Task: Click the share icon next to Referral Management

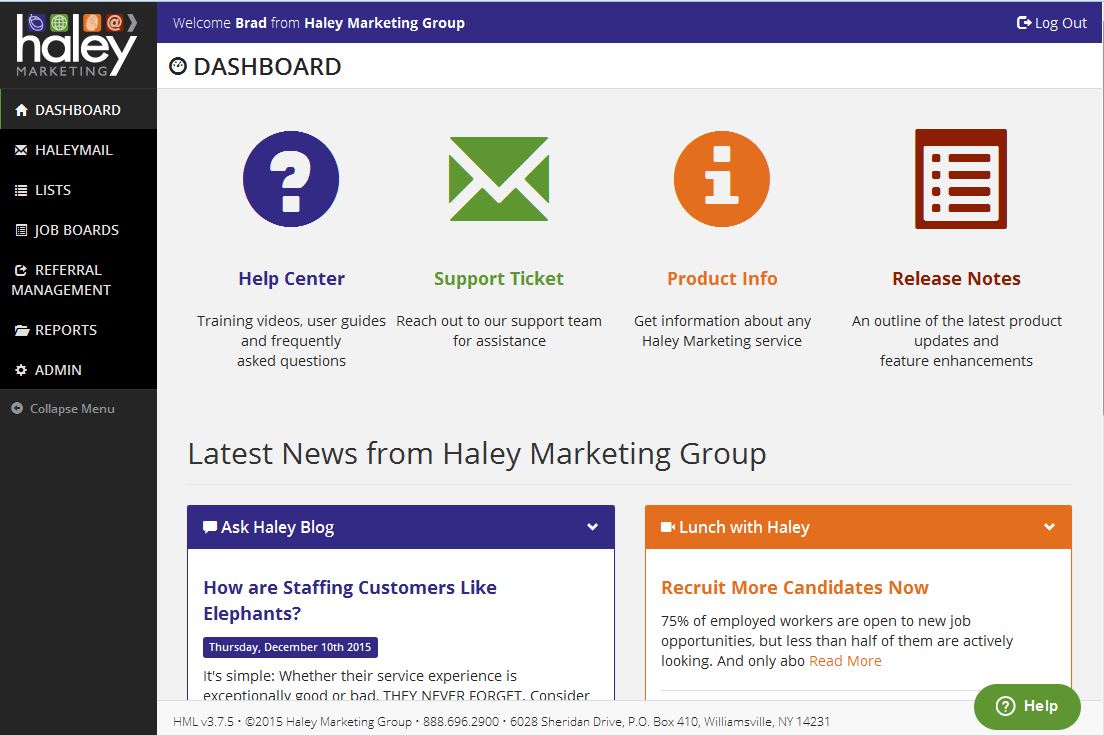Action: tap(21, 270)
